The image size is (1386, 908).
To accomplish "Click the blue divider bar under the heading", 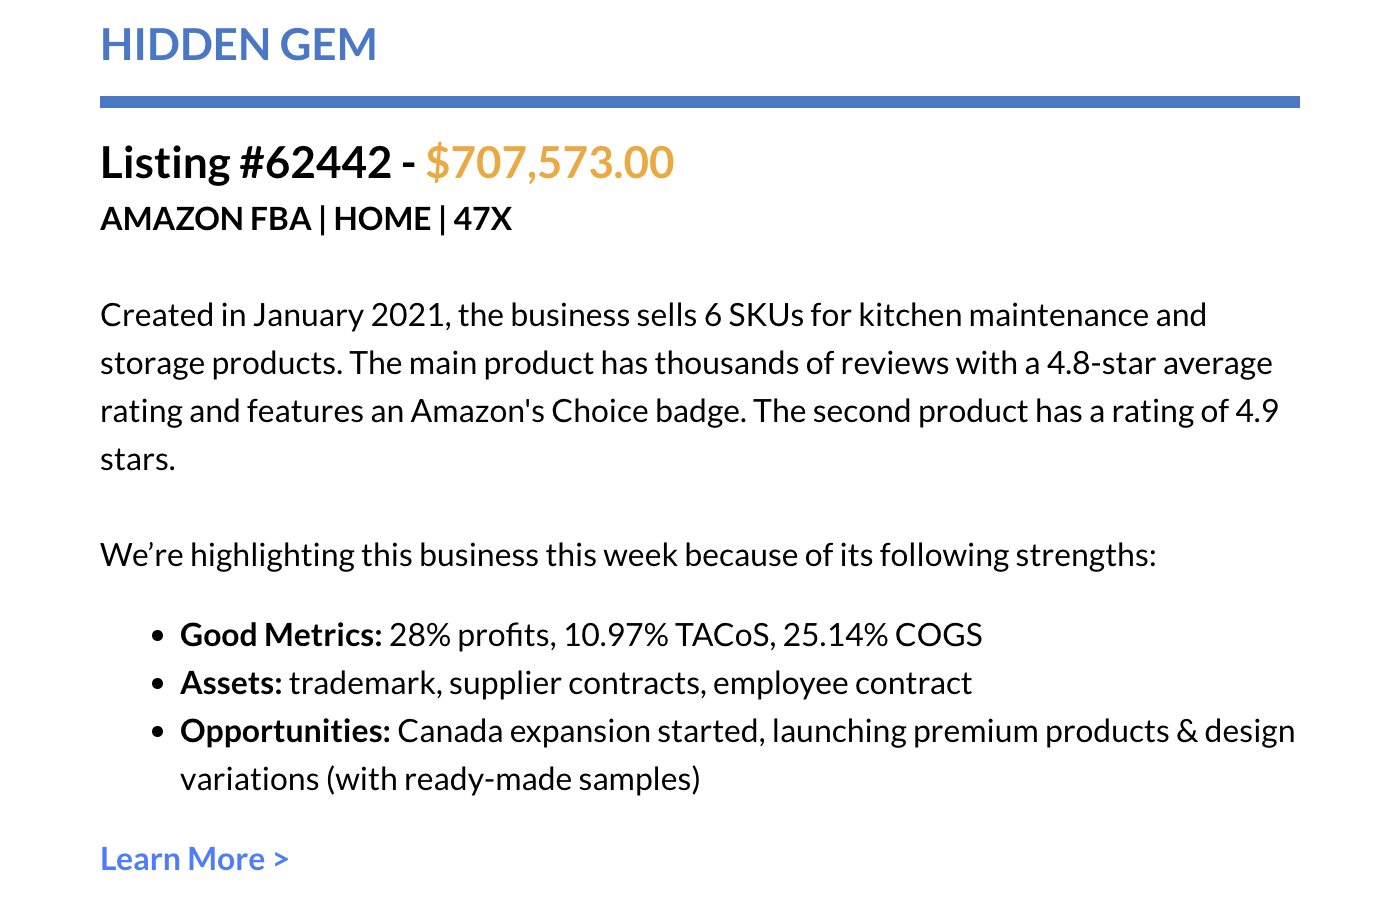I will coord(699,102).
